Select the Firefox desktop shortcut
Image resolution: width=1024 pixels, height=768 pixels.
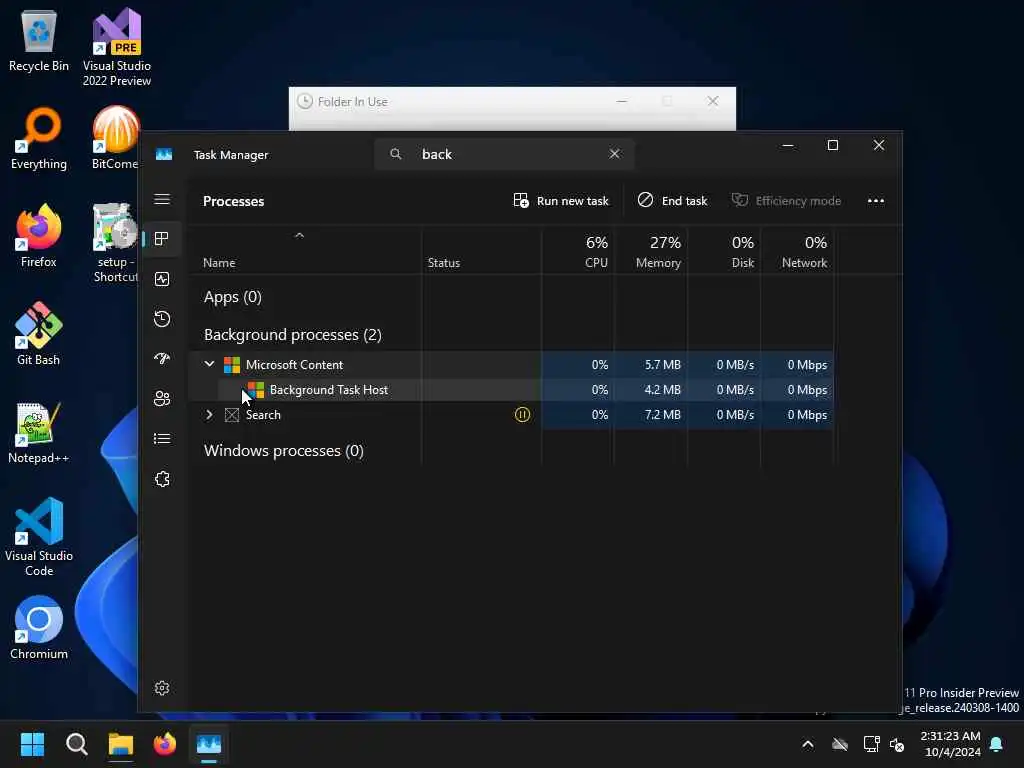point(39,235)
